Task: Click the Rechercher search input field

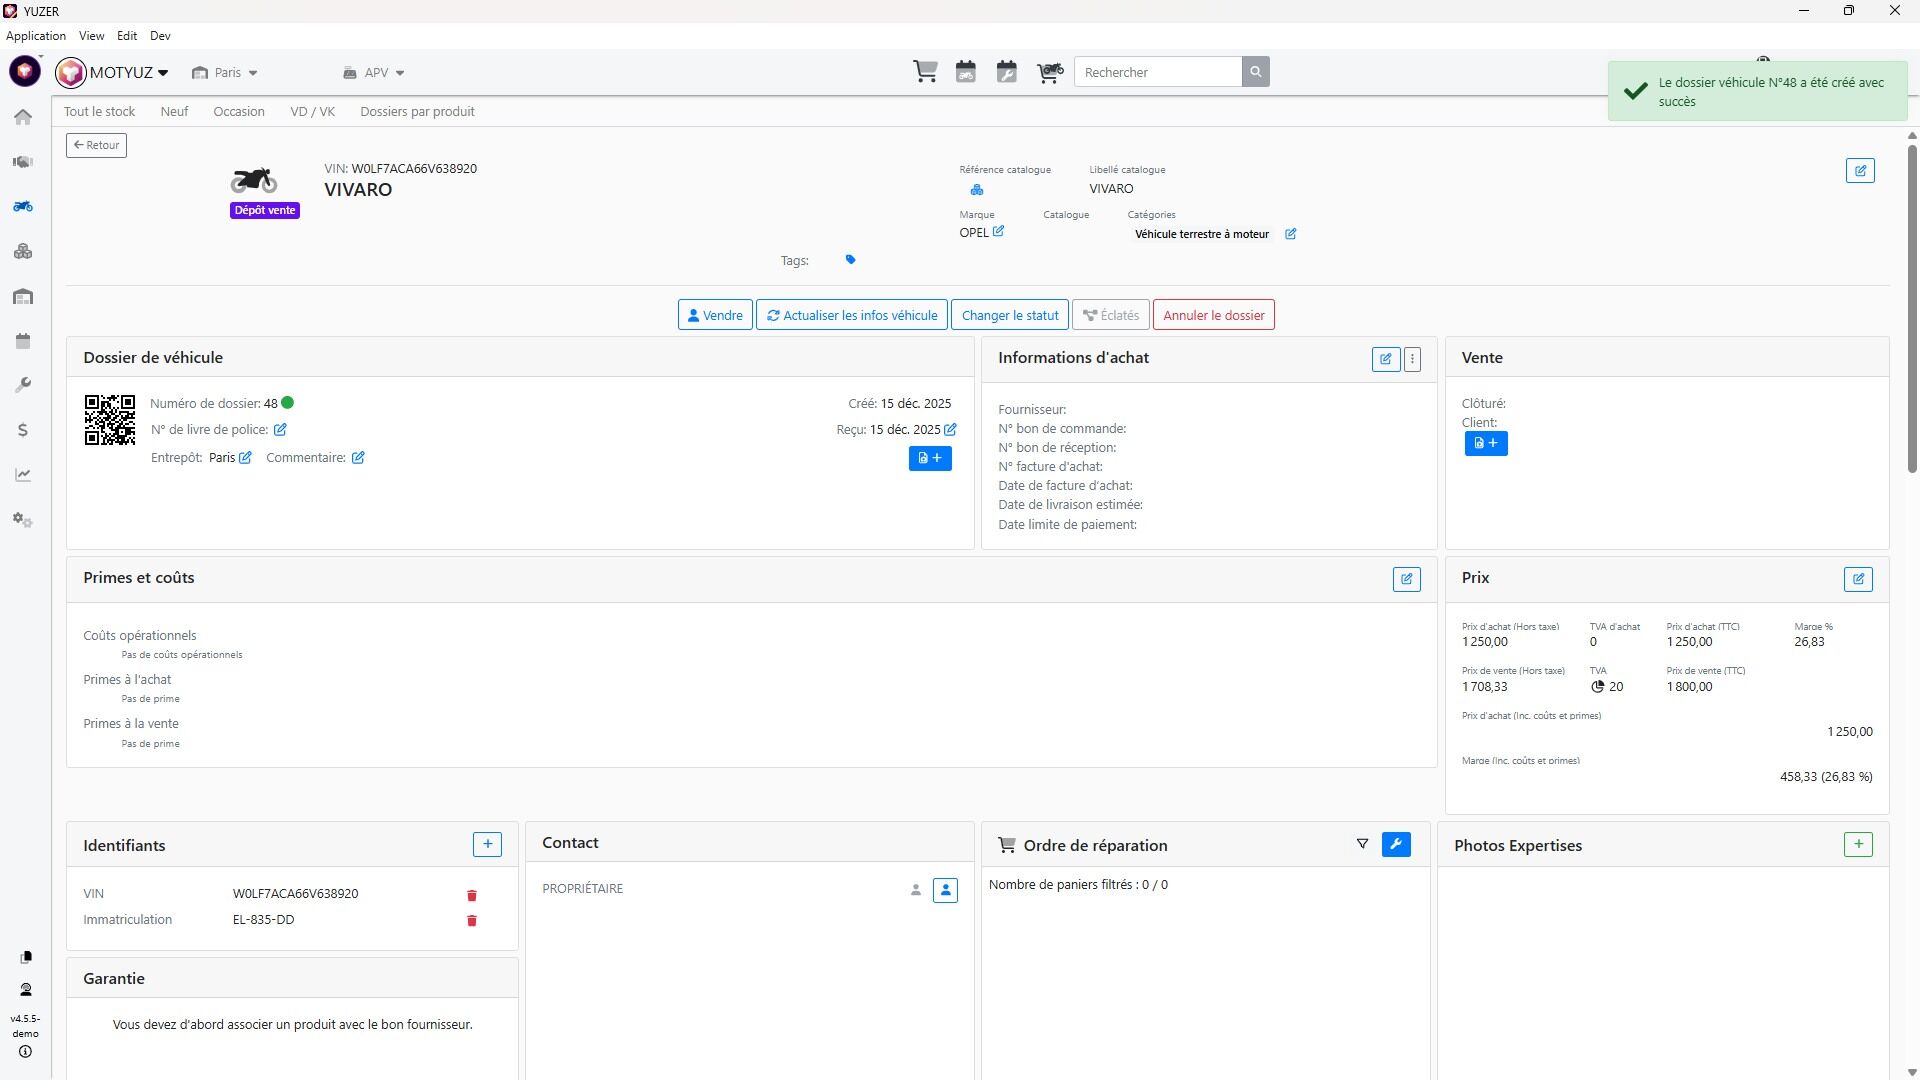Action: (x=1157, y=72)
